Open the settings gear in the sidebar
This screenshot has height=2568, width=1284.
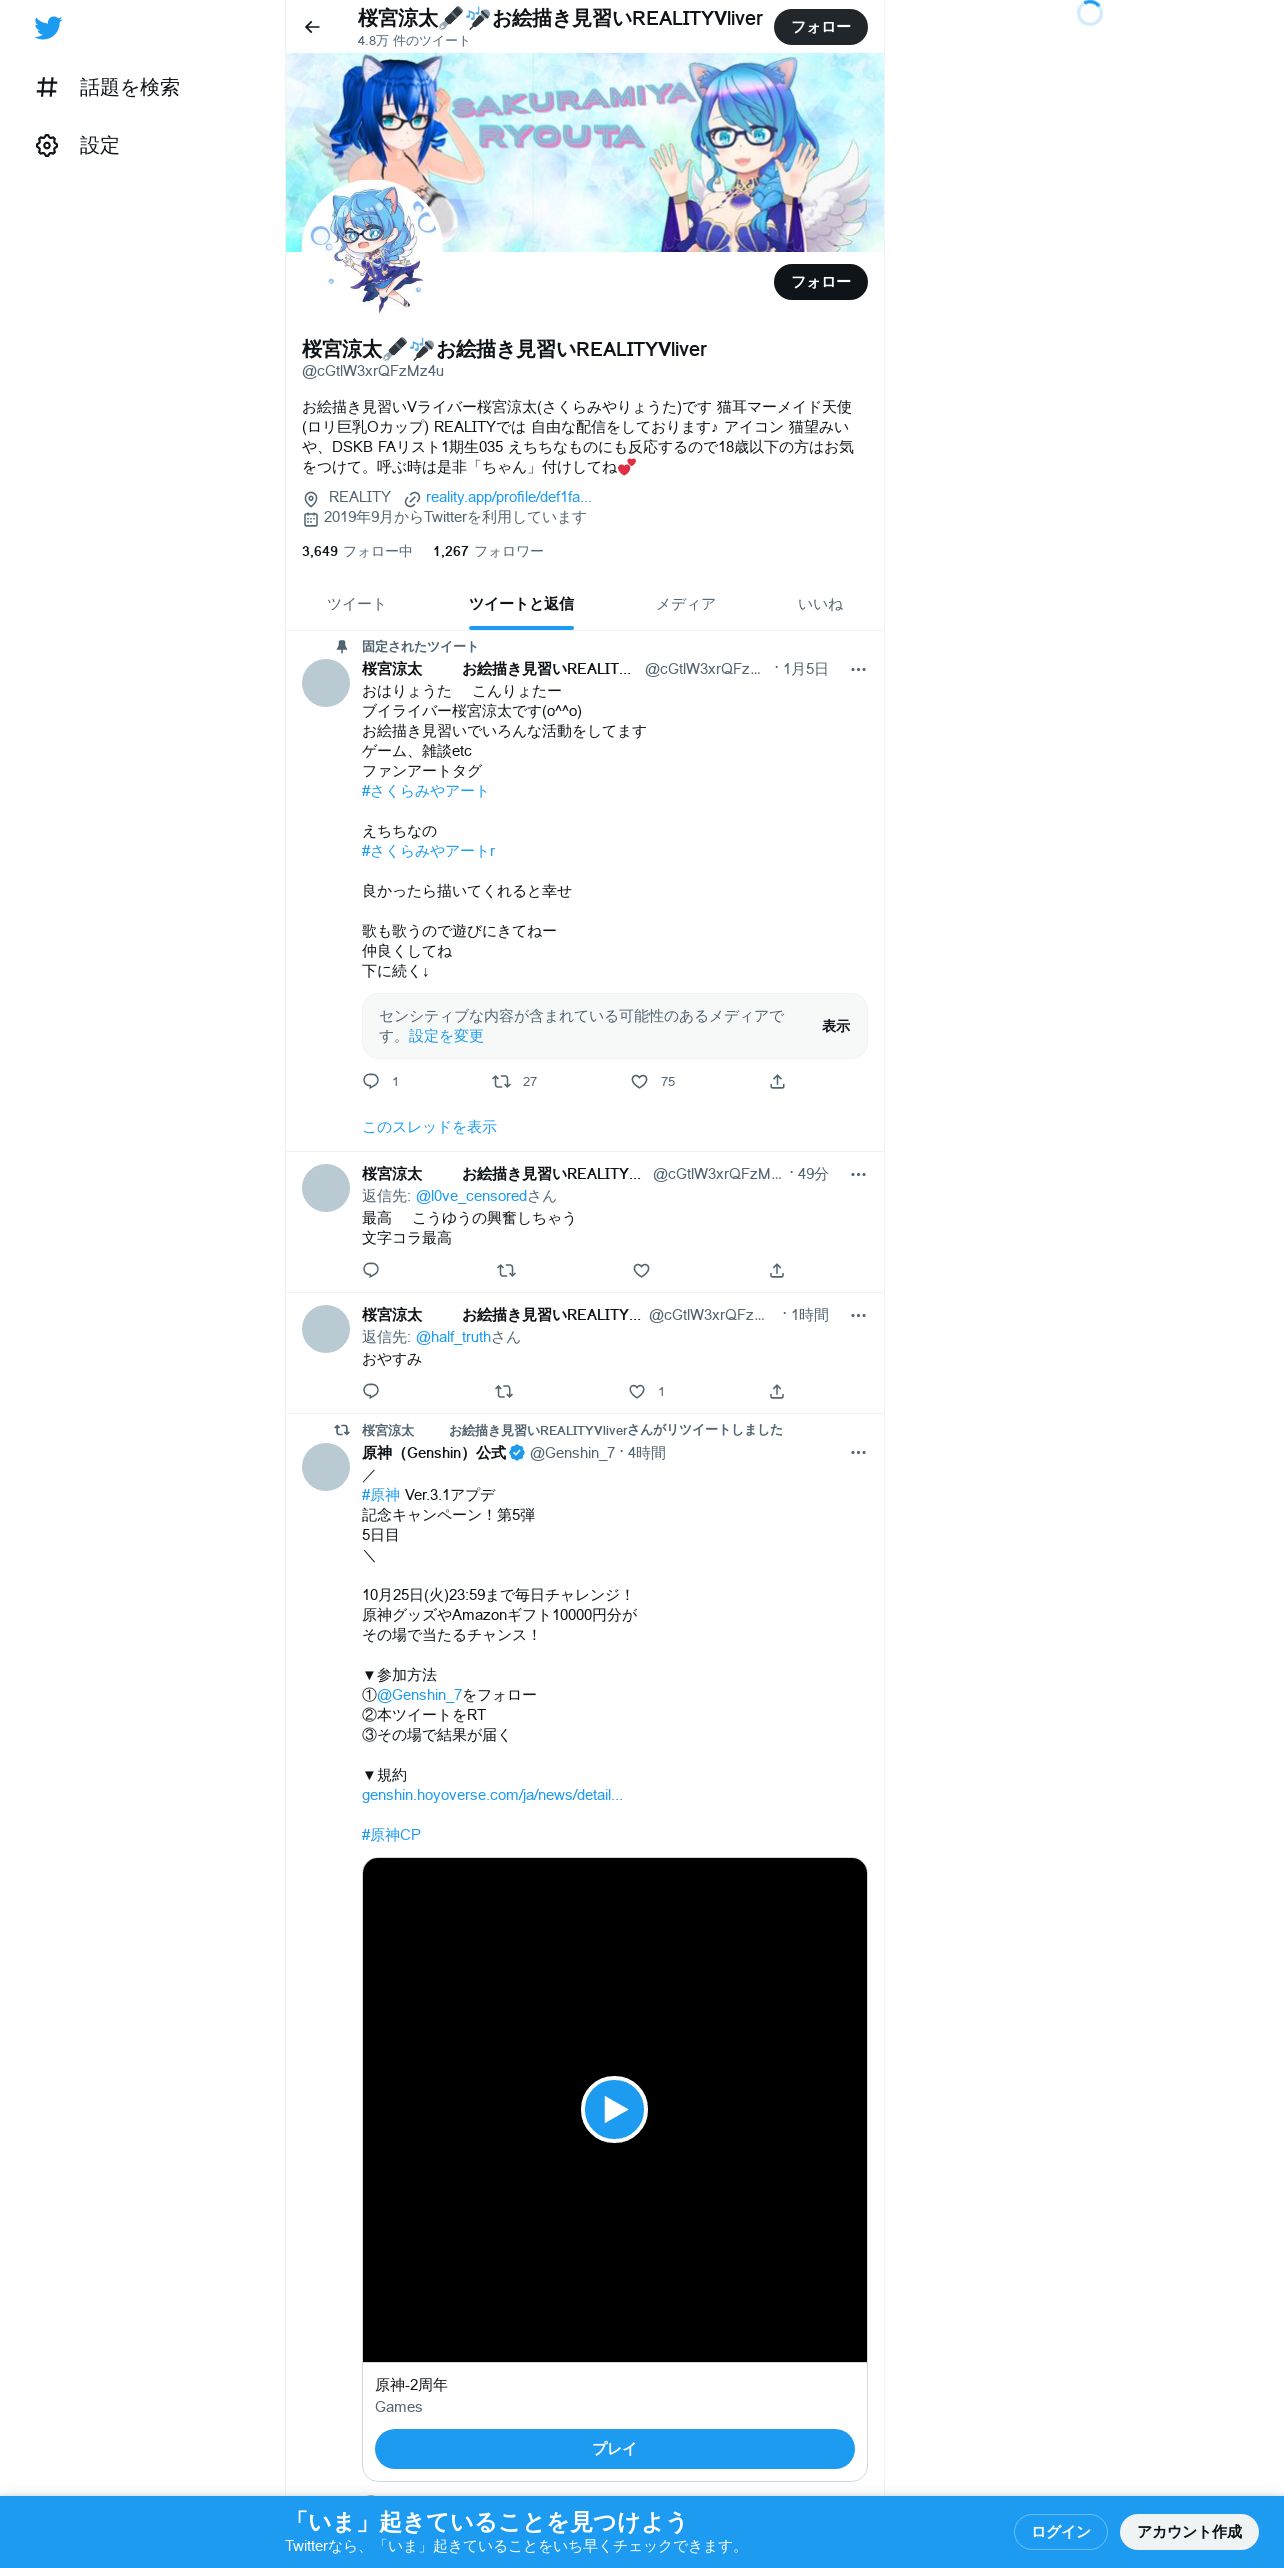point(47,145)
